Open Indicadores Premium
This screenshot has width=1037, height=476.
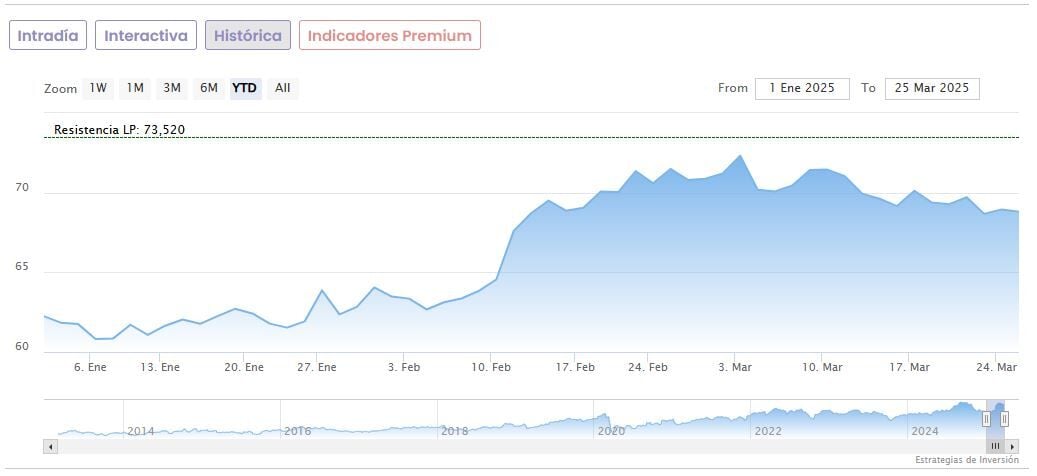click(x=389, y=36)
